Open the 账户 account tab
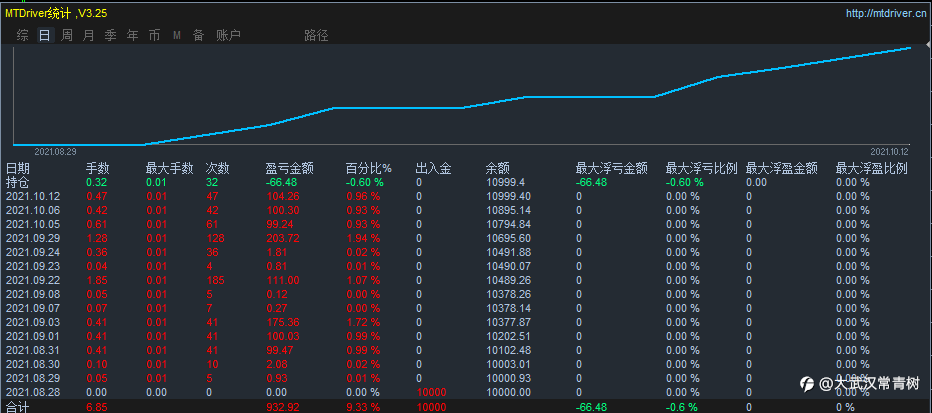Image resolution: width=932 pixels, height=413 pixels. click(228, 36)
